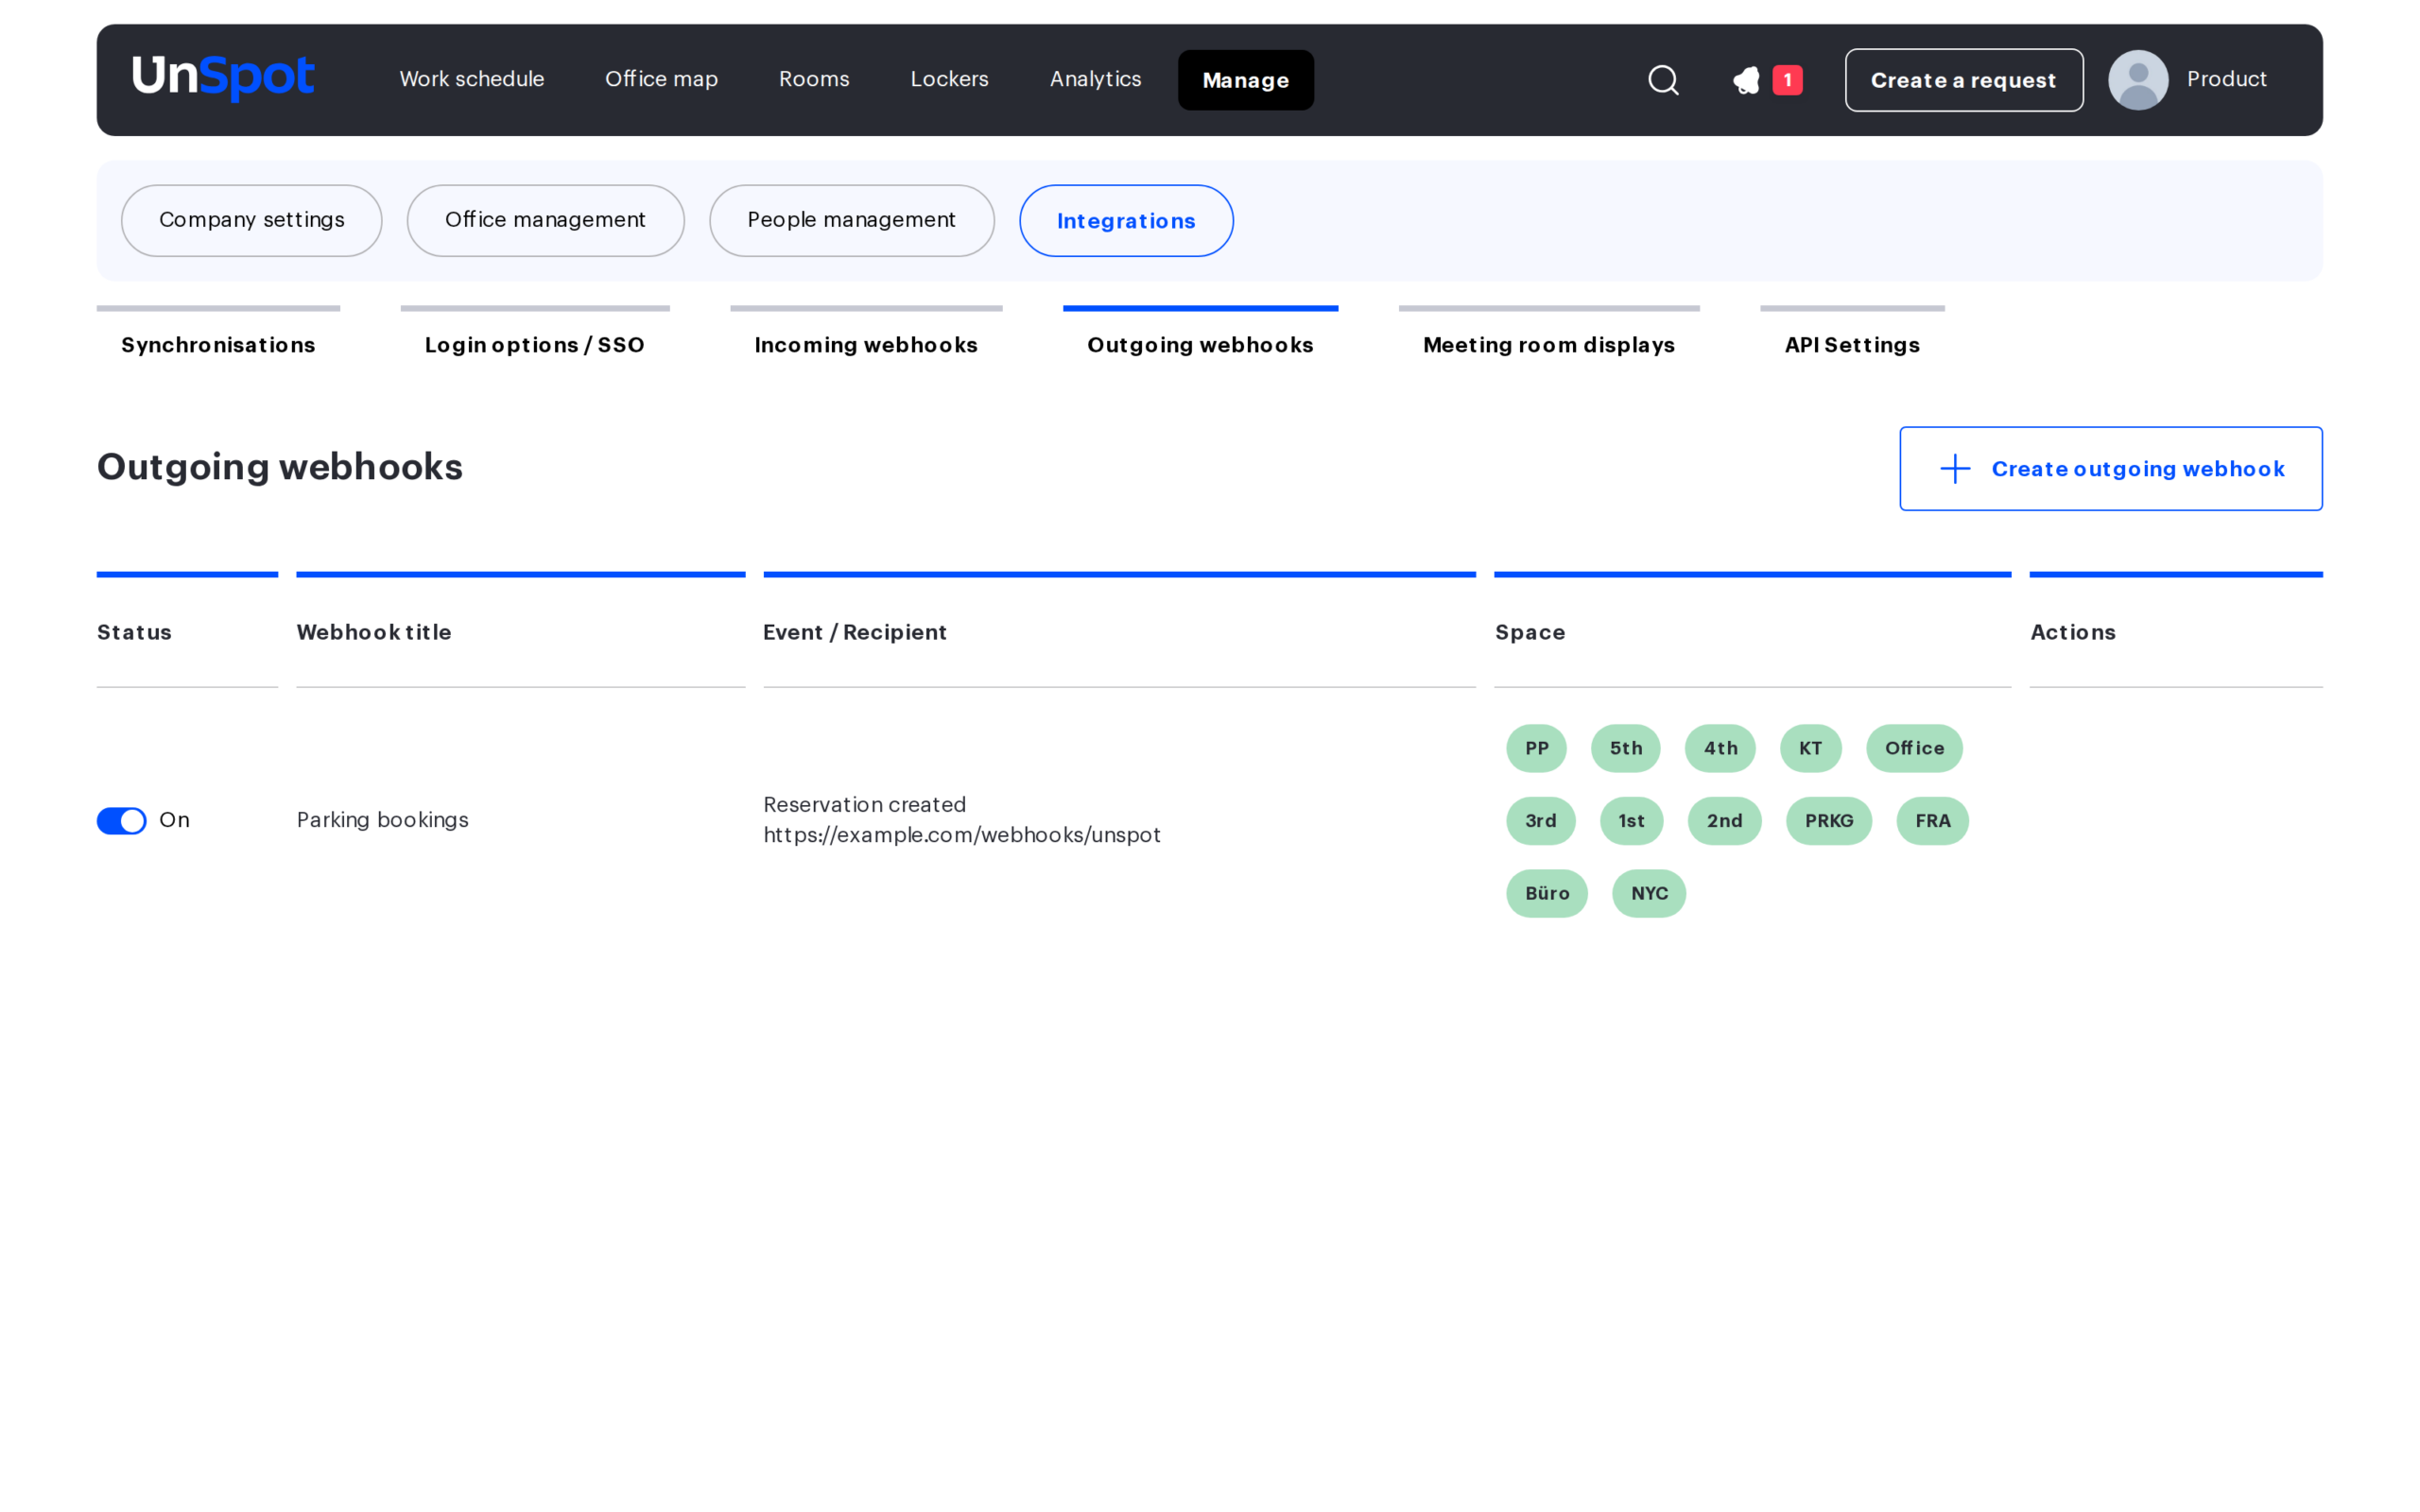Navigate to Rooms
2420x1512 pixels.
(x=814, y=79)
